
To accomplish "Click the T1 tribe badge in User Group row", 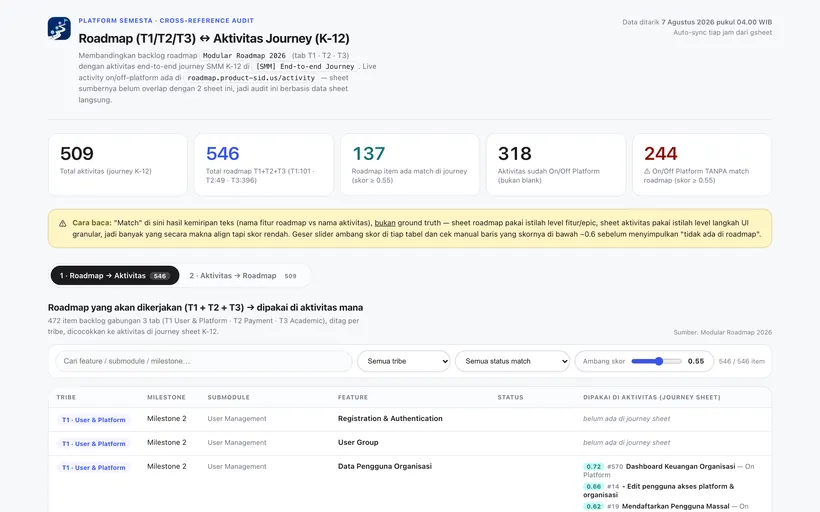I will pyautogui.click(x=94, y=443).
